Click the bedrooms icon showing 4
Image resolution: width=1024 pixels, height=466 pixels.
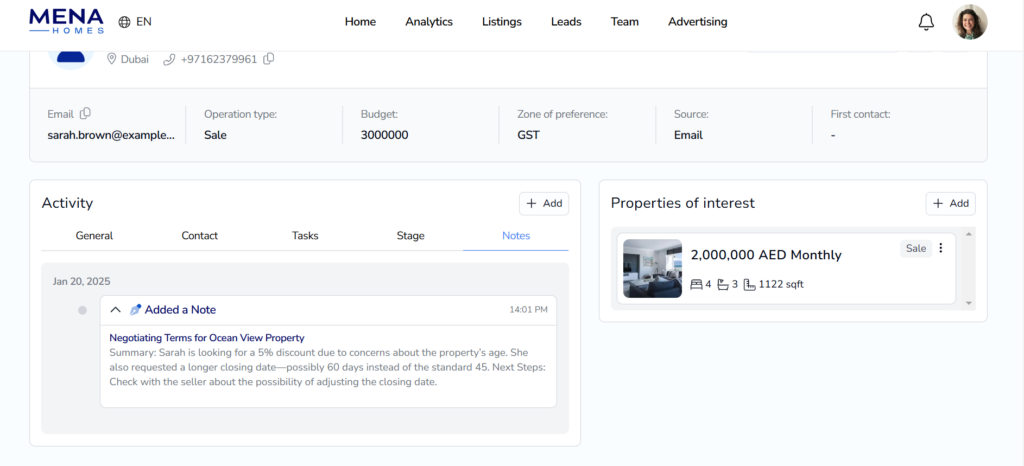pos(696,285)
